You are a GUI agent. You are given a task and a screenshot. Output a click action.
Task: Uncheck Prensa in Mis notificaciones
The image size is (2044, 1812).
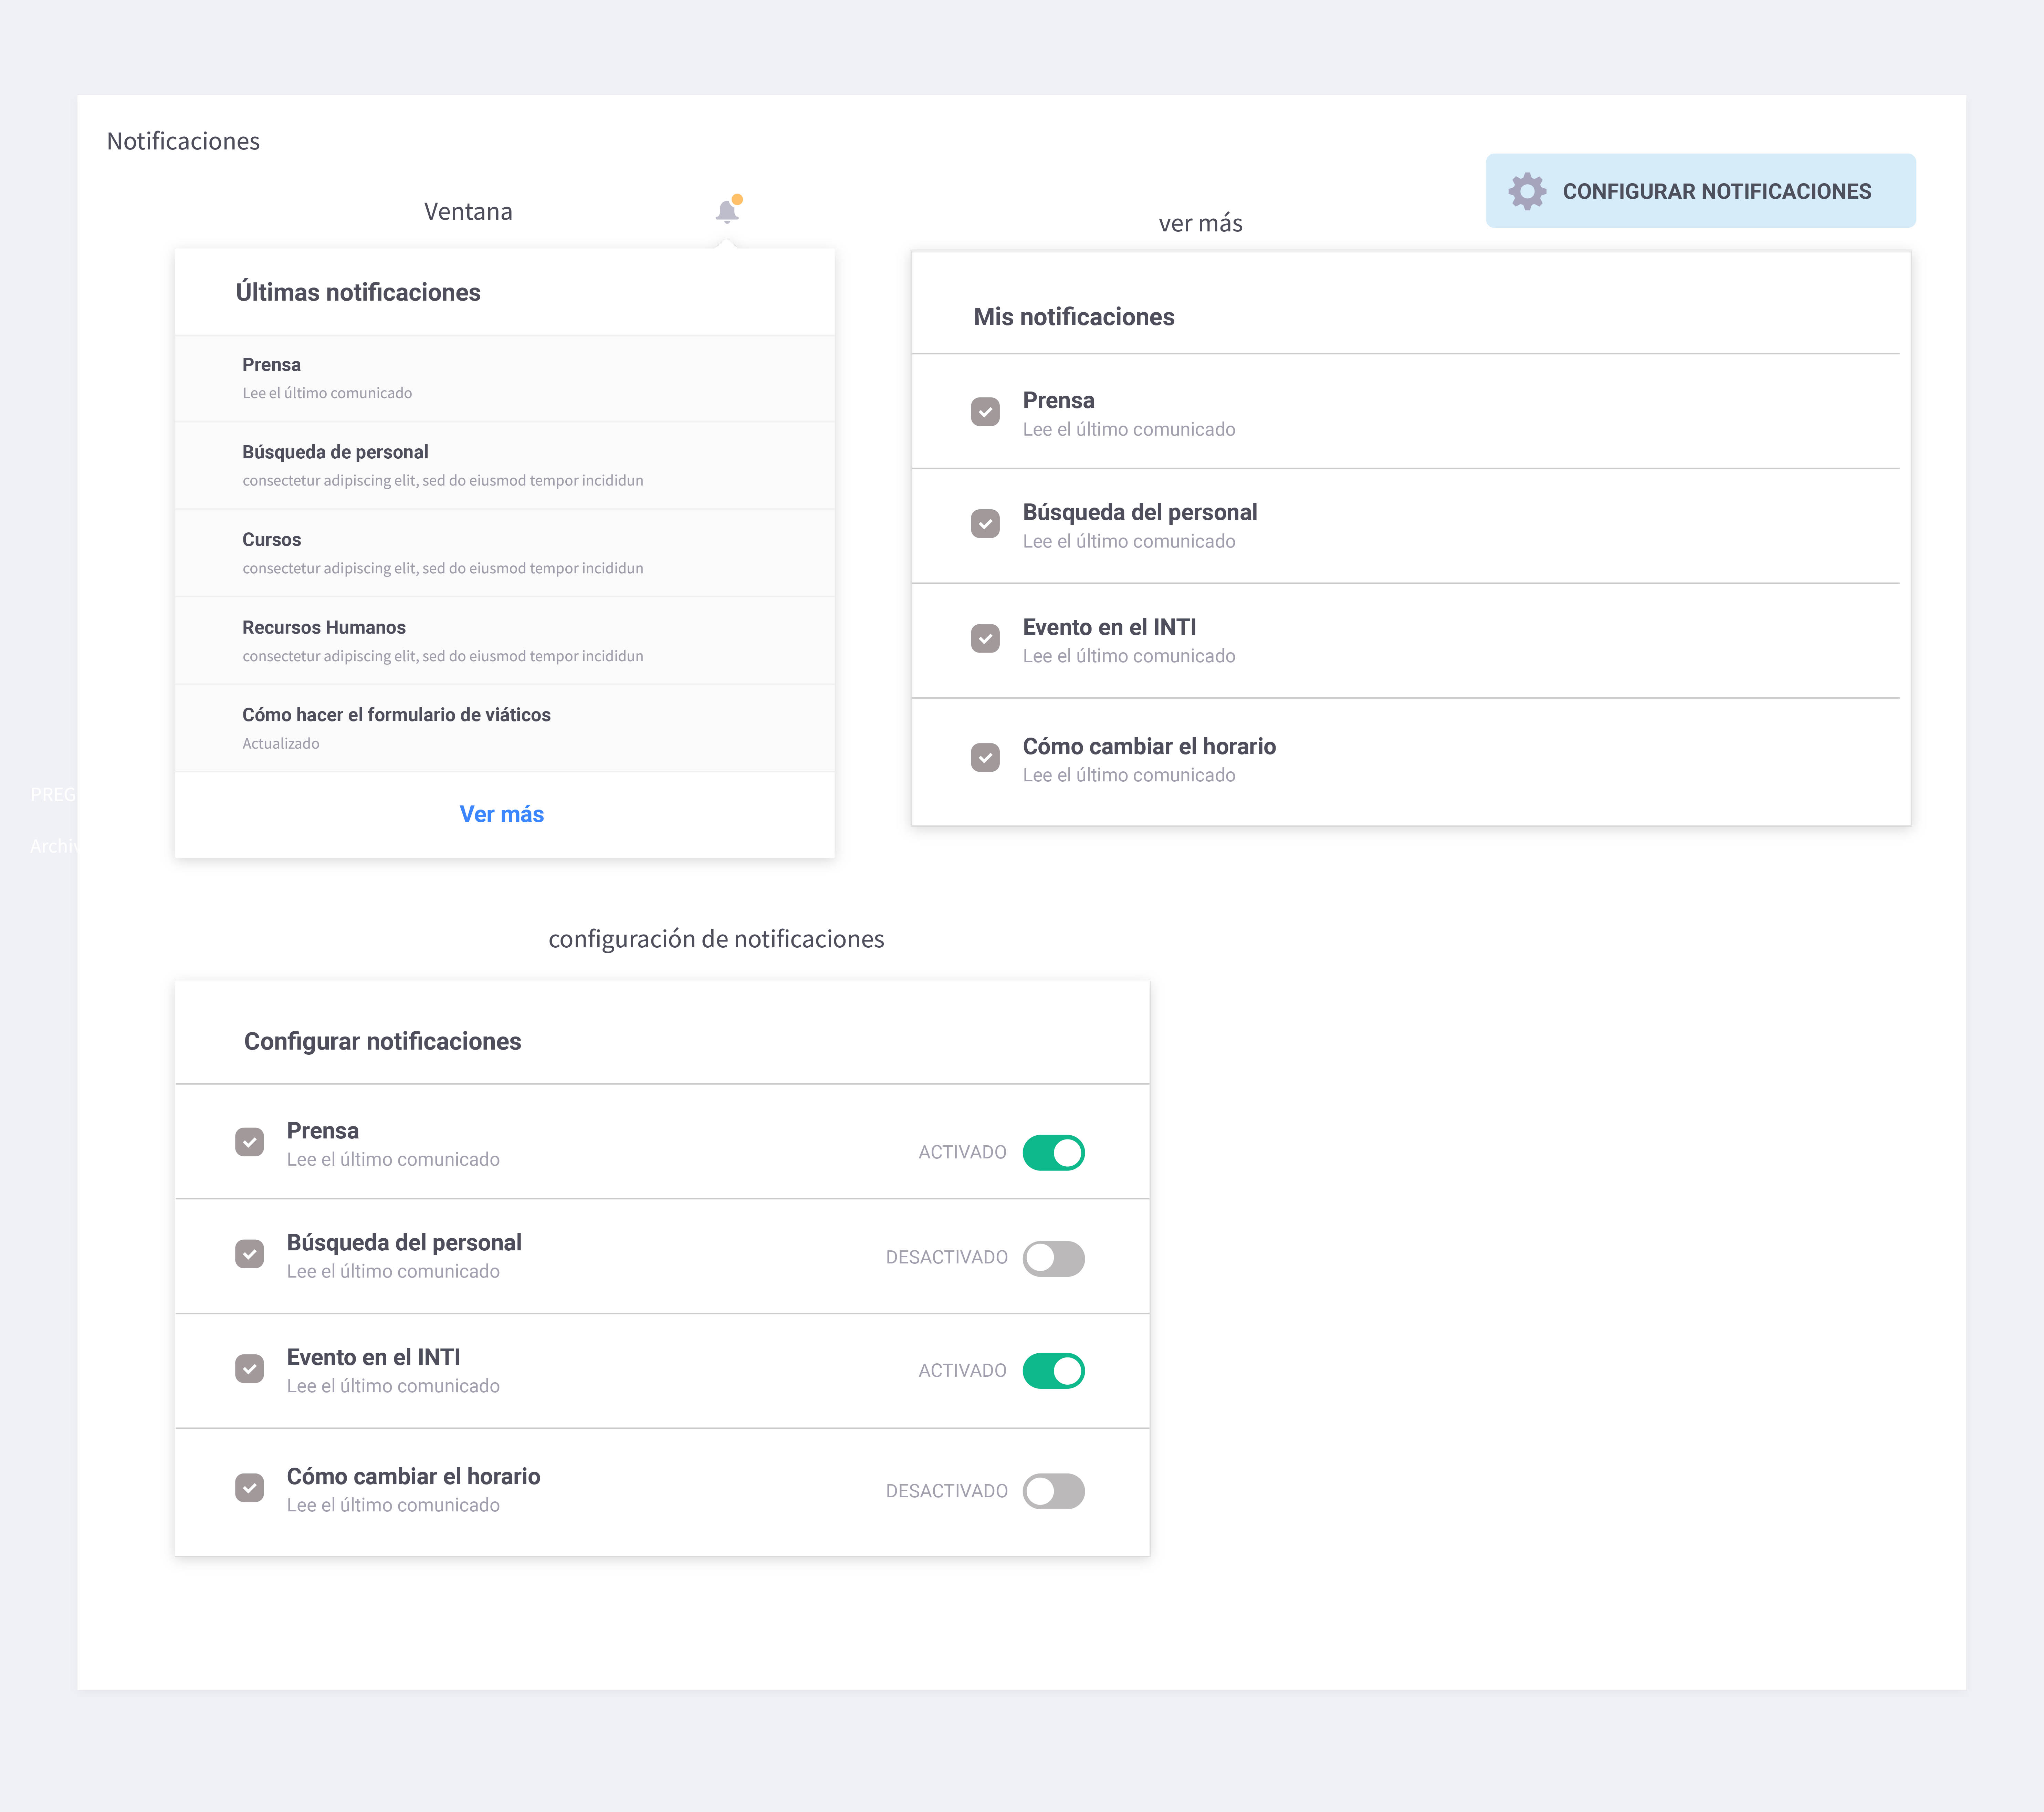click(985, 412)
